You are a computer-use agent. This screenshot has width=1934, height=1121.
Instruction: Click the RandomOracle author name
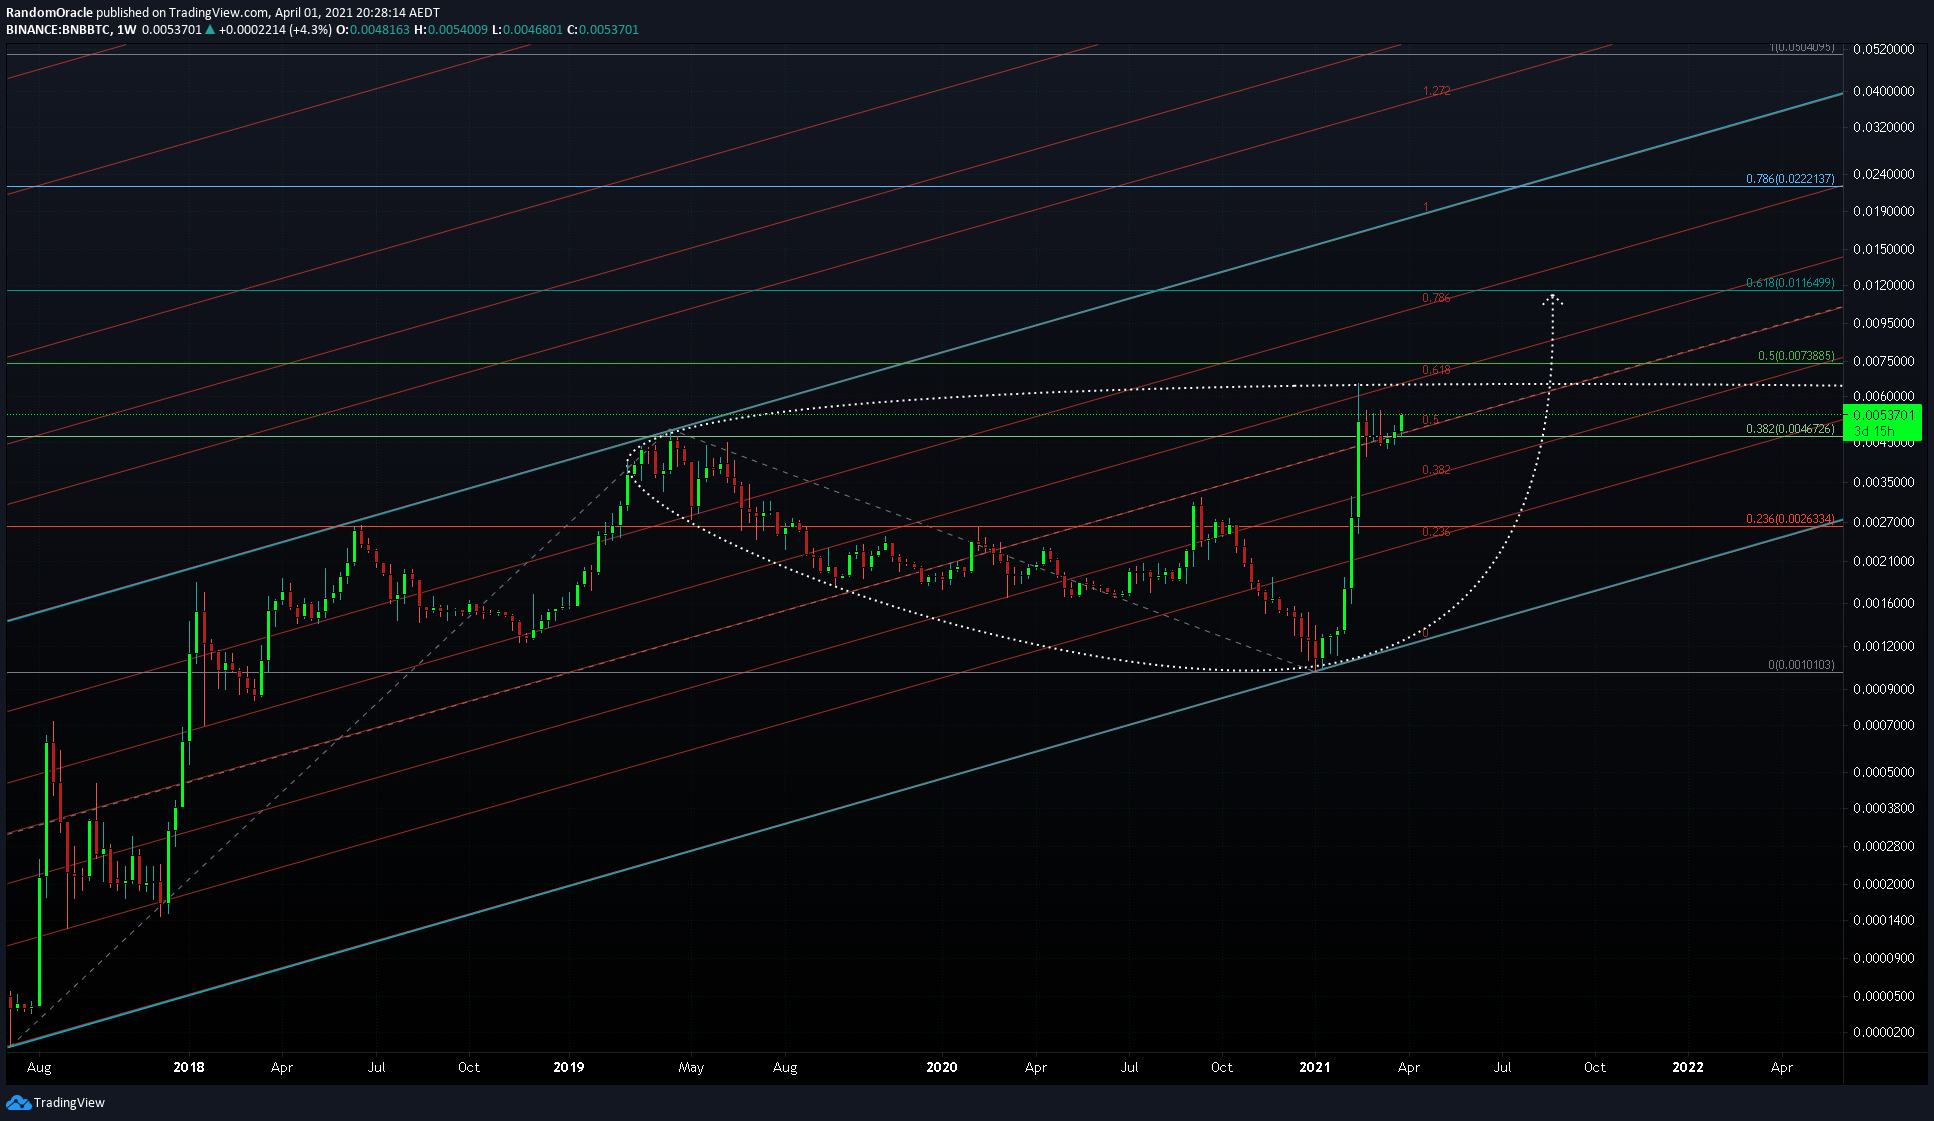[49, 13]
